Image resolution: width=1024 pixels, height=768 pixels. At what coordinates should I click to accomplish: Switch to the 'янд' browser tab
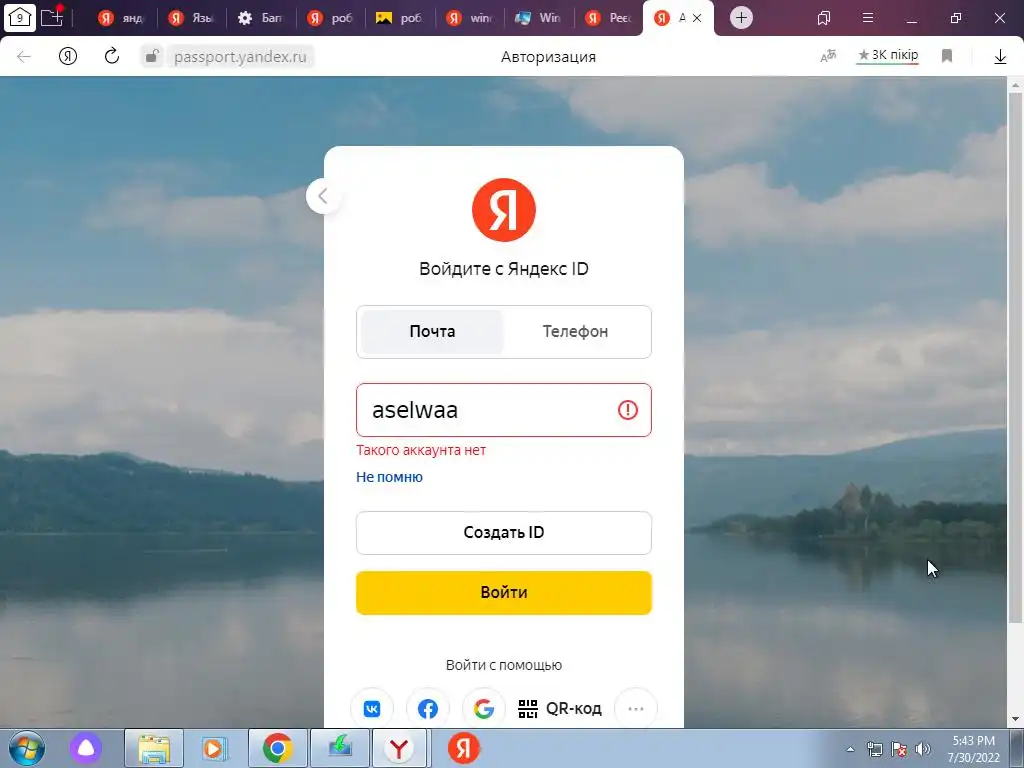[x=121, y=18]
